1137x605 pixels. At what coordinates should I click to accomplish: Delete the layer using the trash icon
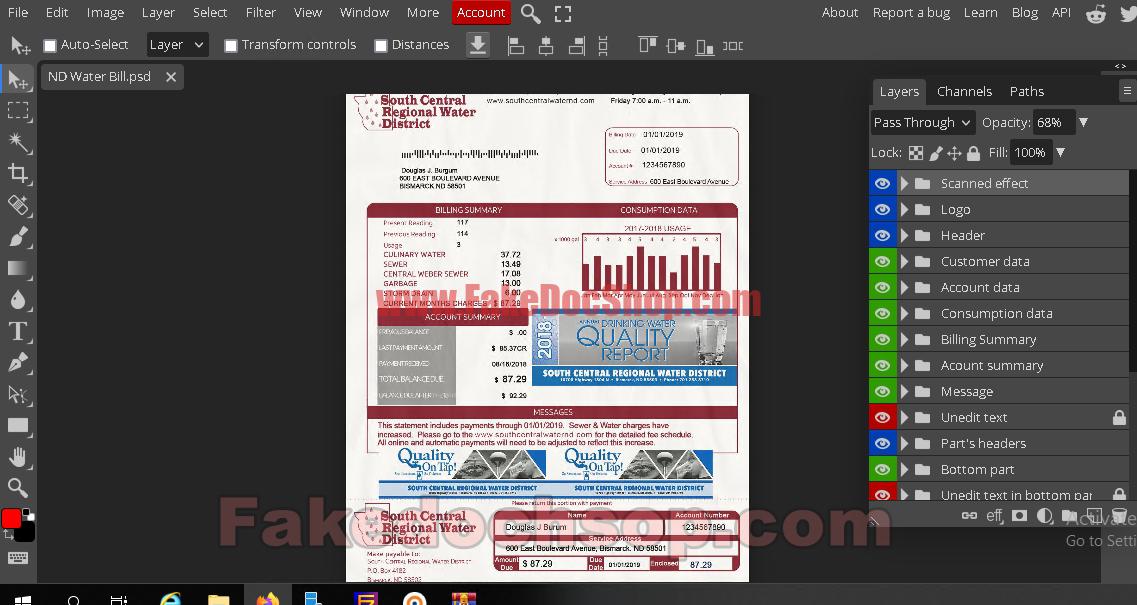pyautogui.click(x=1119, y=516)
